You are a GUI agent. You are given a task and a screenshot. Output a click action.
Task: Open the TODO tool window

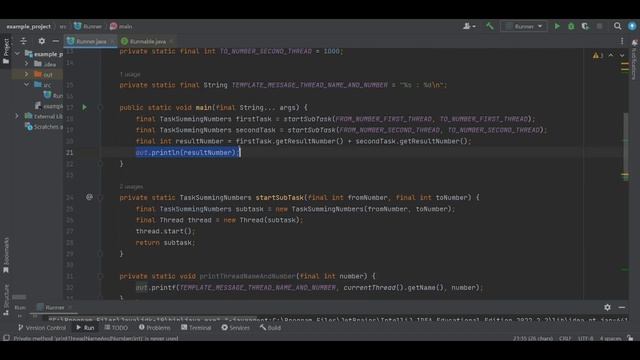point(116,327)
